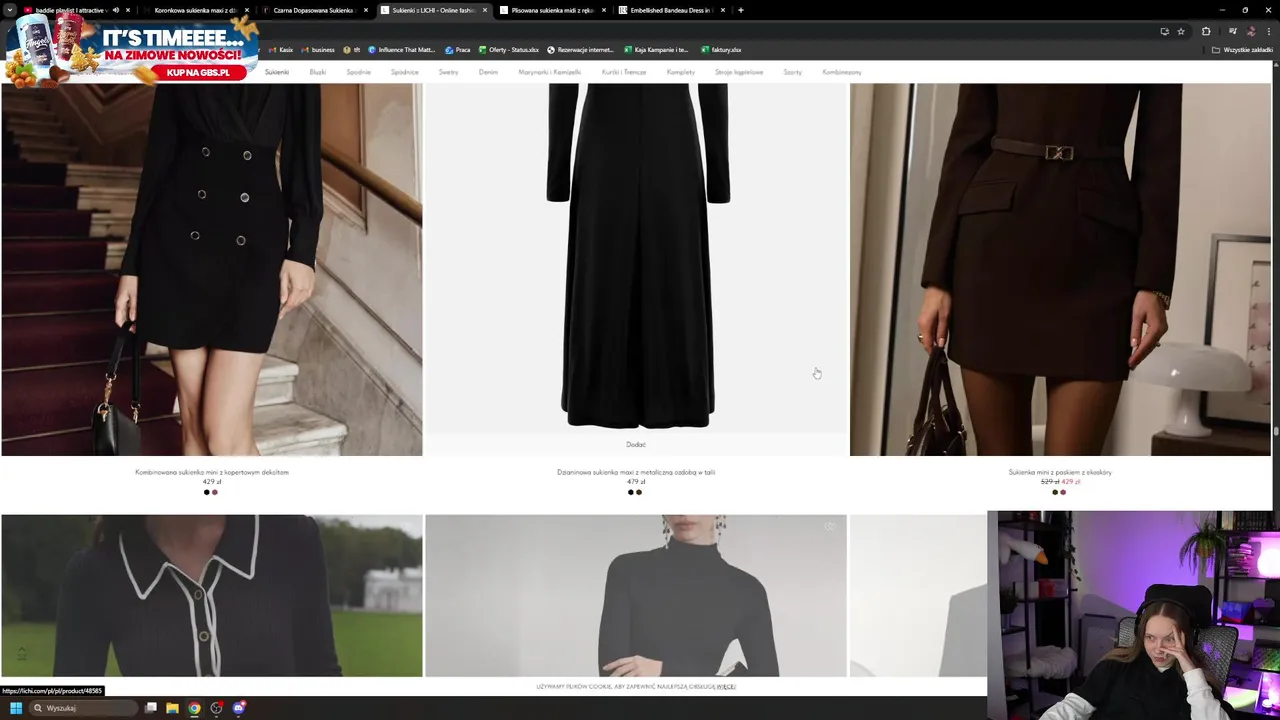Open the Praca bookmark
Screen dimensions: 1280x720
point(458,49)
